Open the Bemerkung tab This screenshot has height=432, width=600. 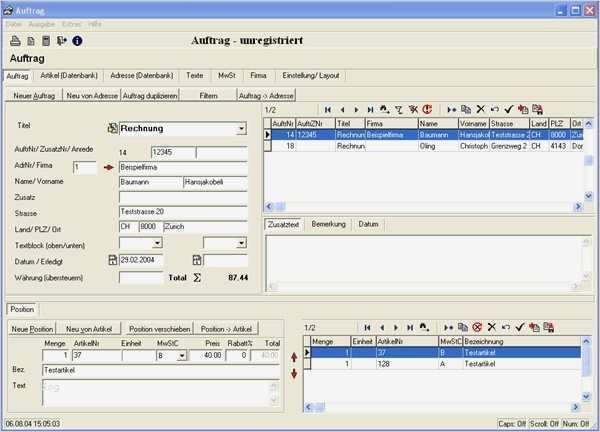tap(328, 224)
